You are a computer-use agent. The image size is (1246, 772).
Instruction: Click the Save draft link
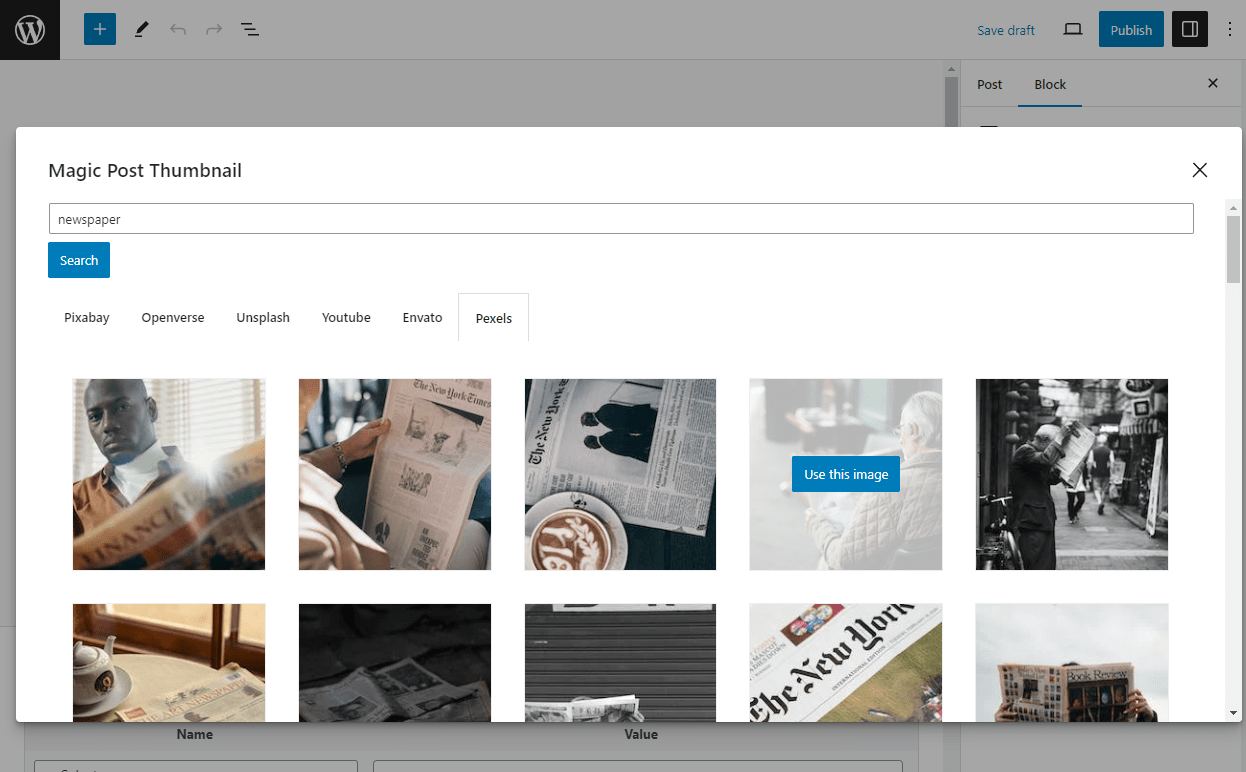1005,30
